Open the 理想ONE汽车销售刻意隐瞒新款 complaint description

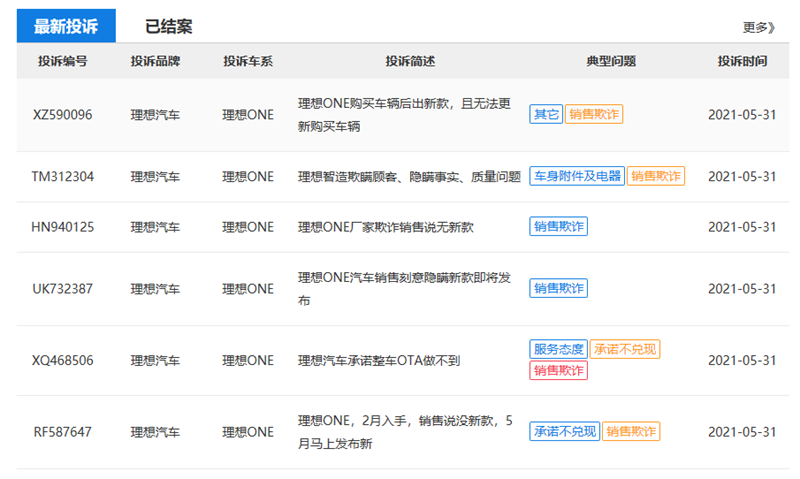[404, 289]
